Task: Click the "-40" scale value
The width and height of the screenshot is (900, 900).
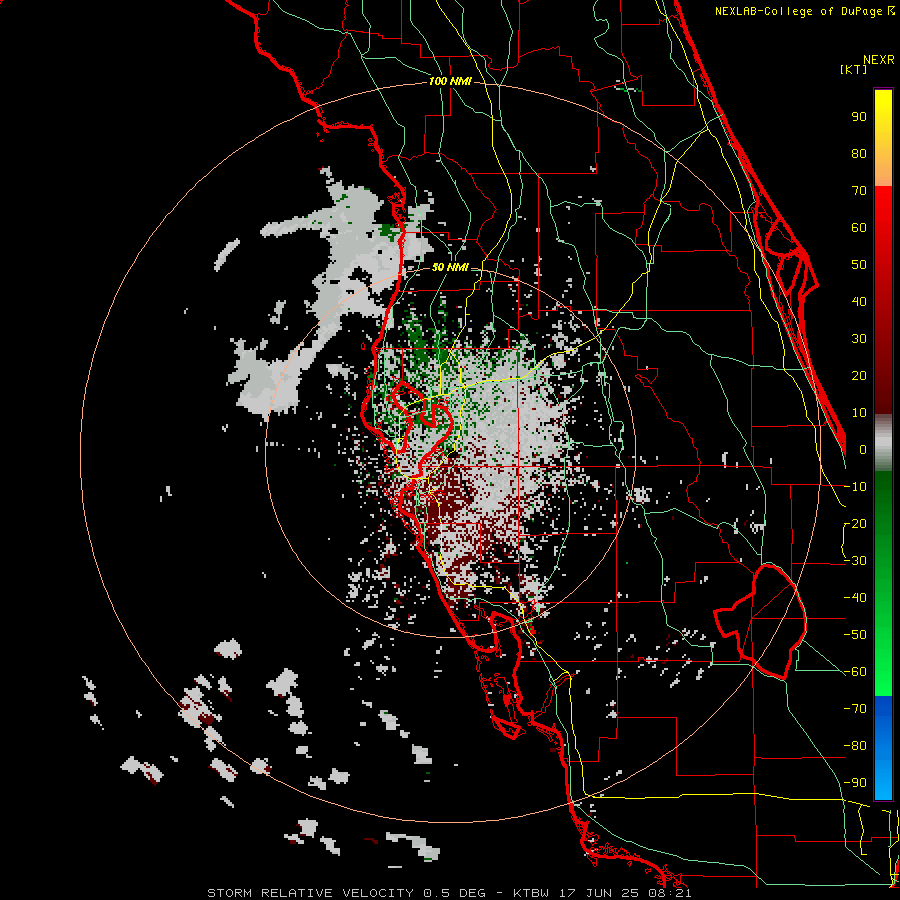Action: click(855, 598)
